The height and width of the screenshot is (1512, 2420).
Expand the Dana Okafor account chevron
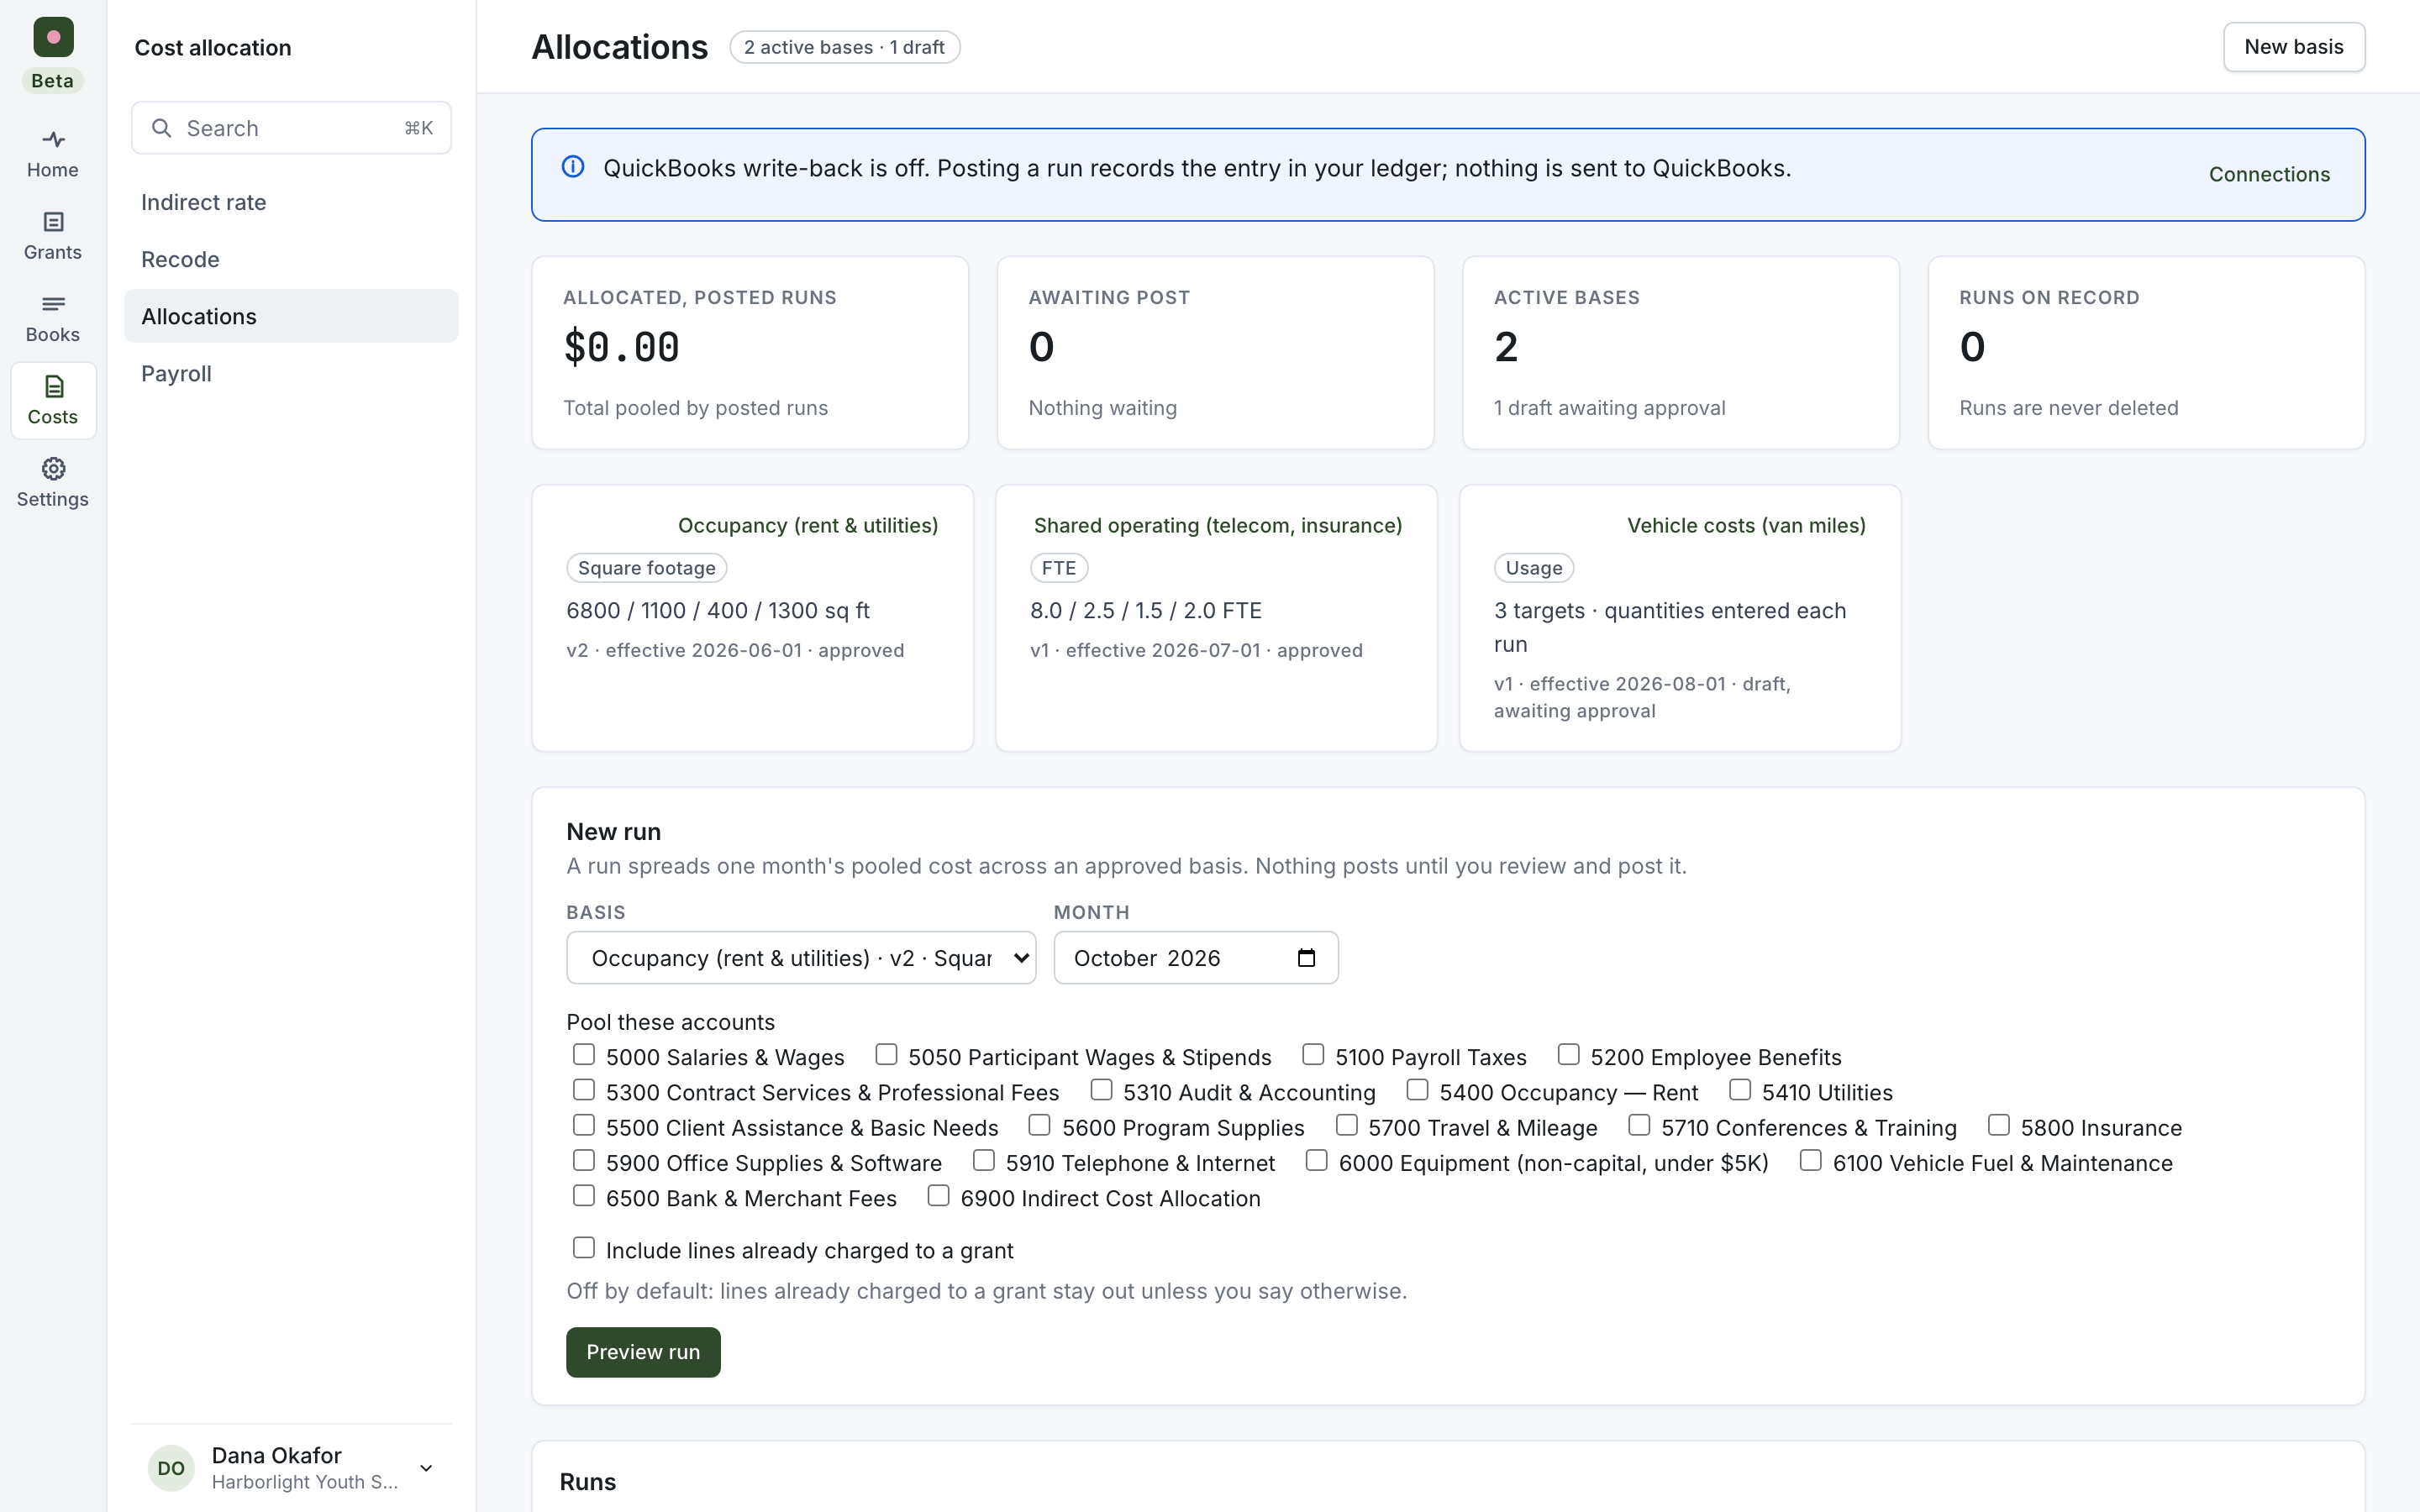pyautogui.click(x=426, y=1468)
